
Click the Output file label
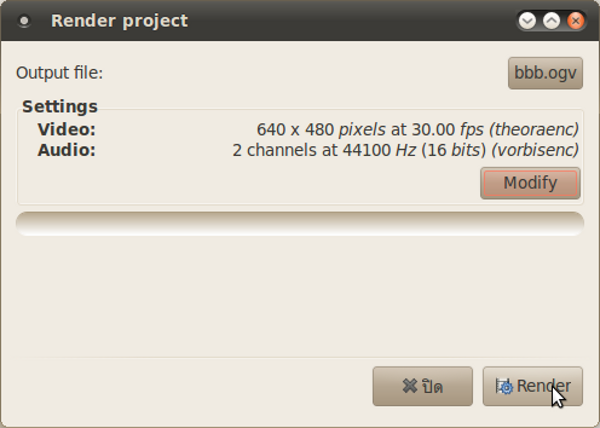click(59, 73)
